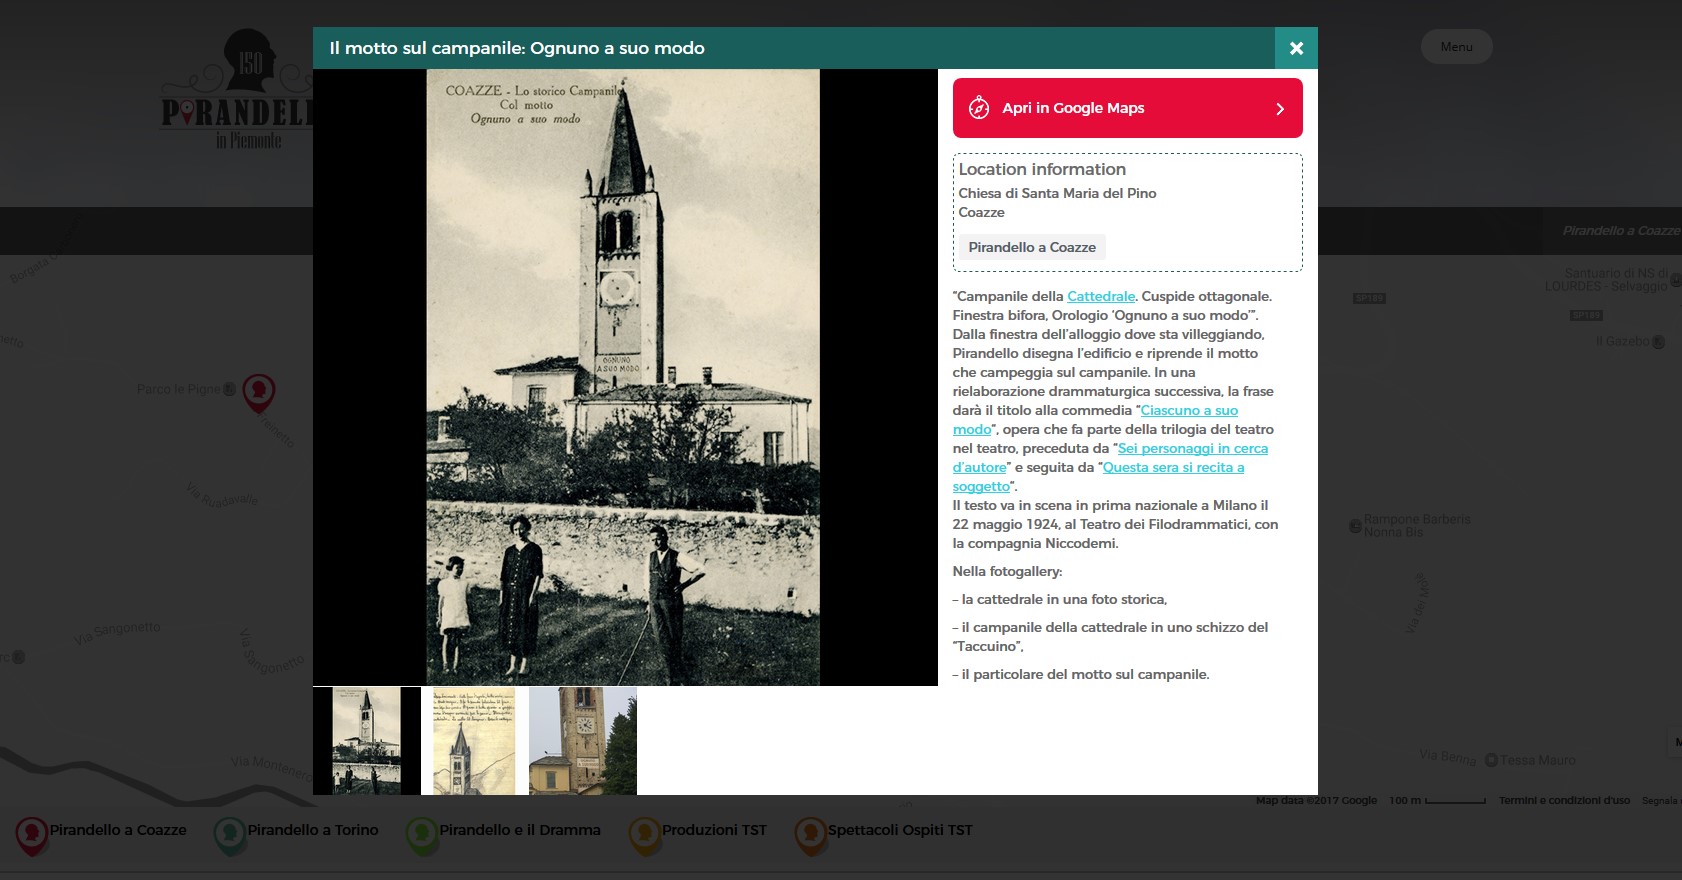
Task: Click the large postcard photo of the campanile
Action: click(x=623, y=377)
